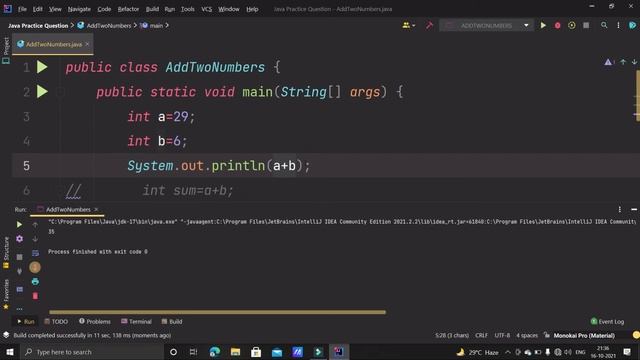640x360 pixels.
Task: Toggle read-only lock icon in status bar
Action: (547, 335)
